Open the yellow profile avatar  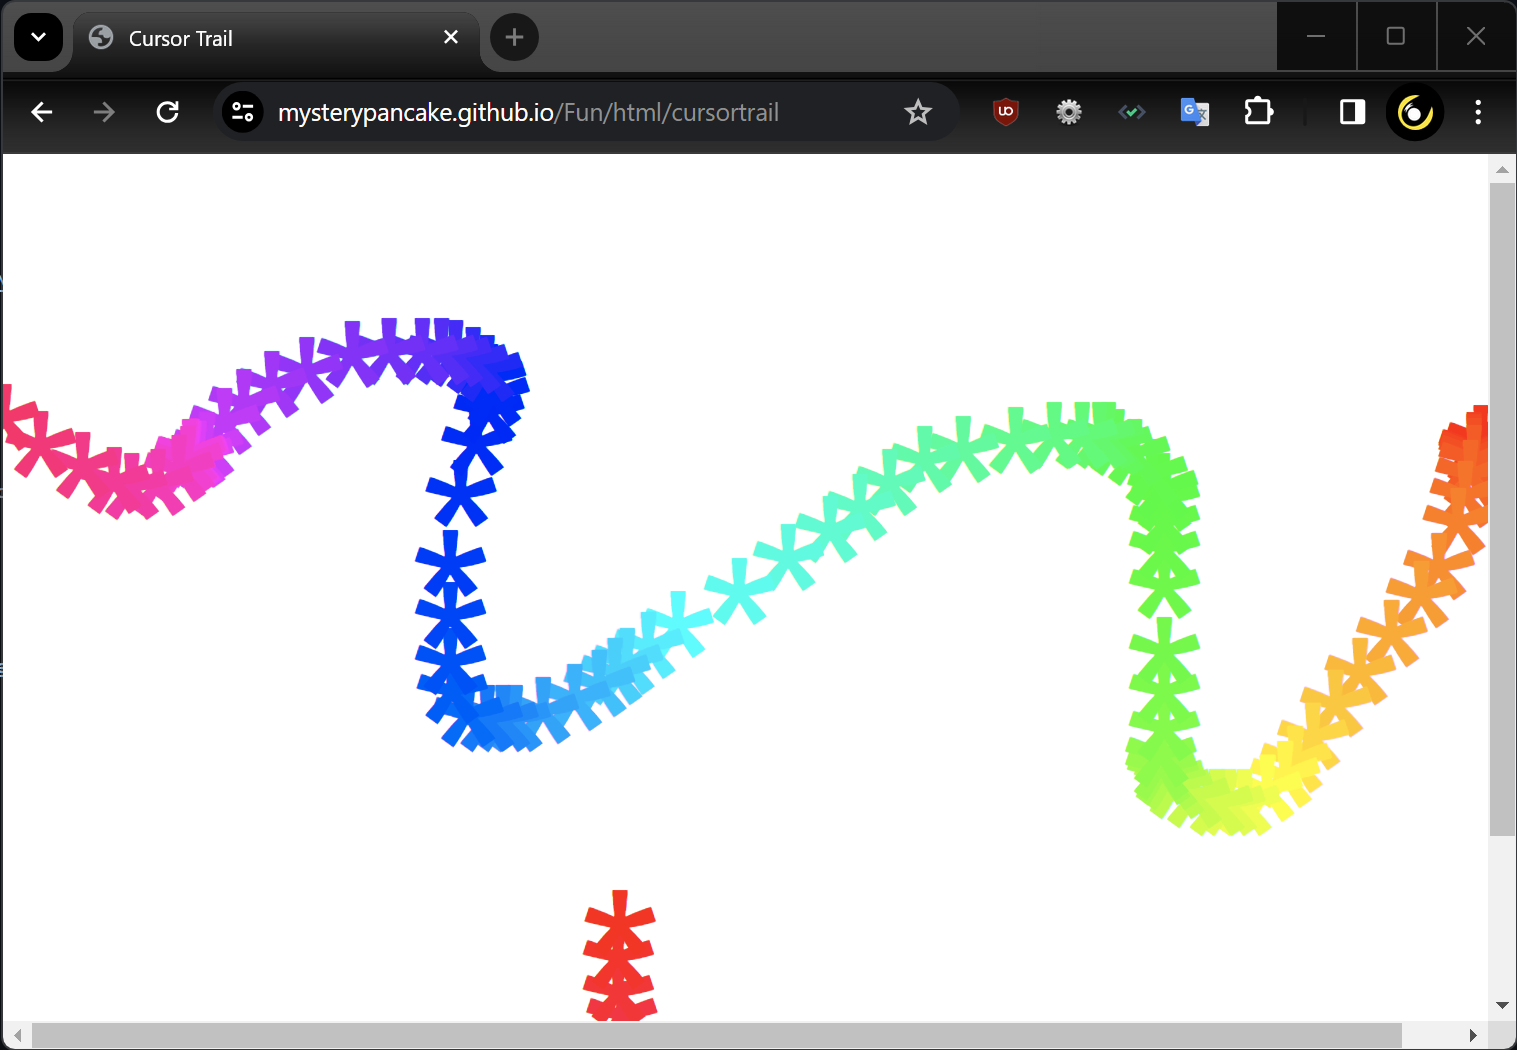point(1415,112)
